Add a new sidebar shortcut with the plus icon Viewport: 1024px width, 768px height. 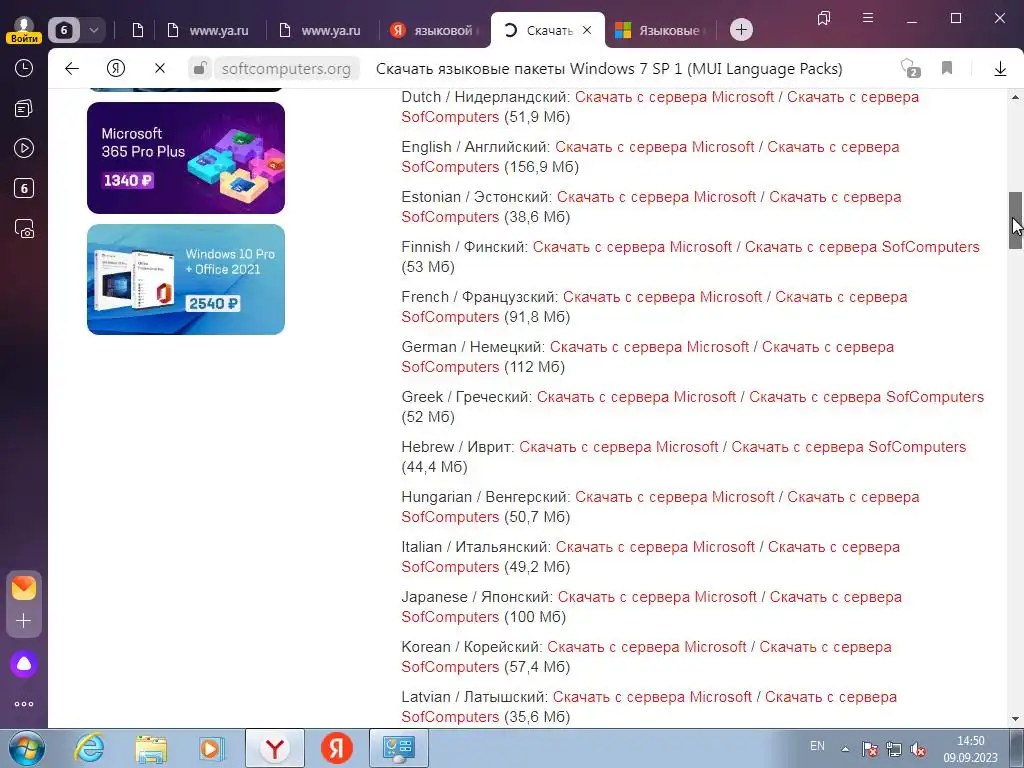[x=24, y=620]
